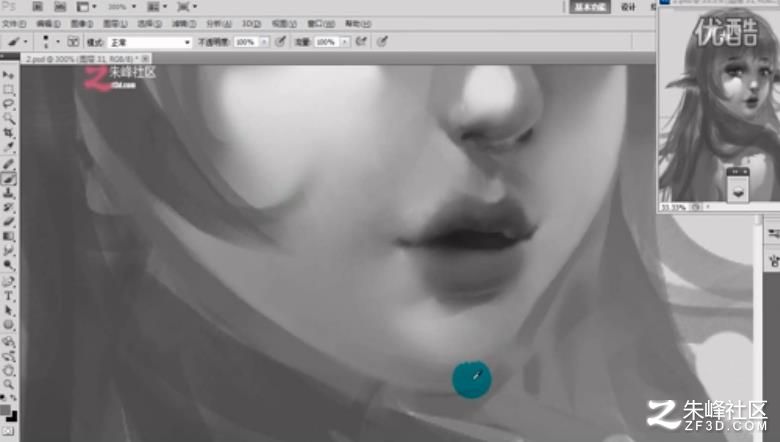This screenshot has width=780, height=442.
Task: Toggle pressure control for brush size
Action: click(x=382, y=42)
